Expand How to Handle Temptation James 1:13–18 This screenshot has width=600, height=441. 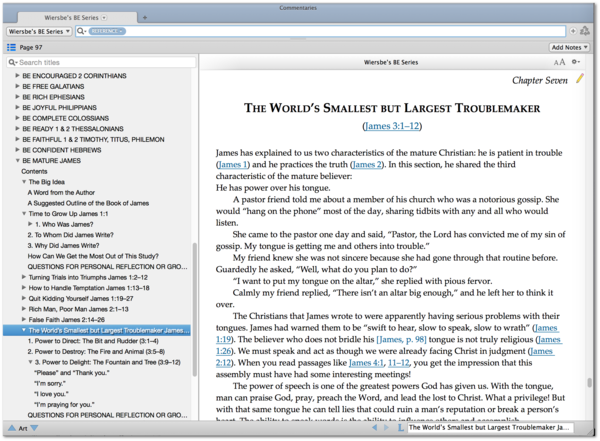point(24,287)
